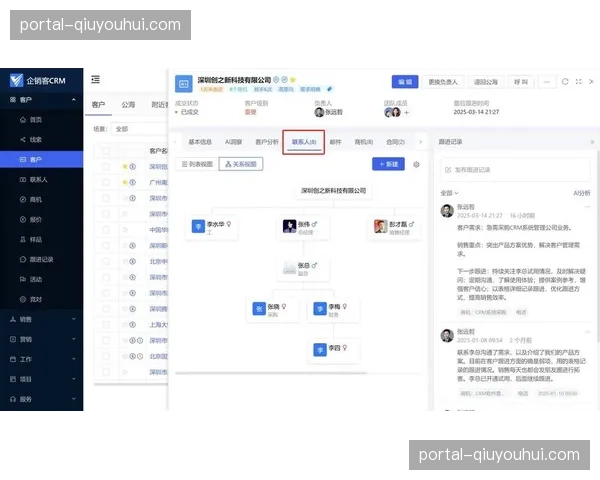The width and height of the screenshot is (600, 480).
Task: Click the AI分析 link in follow-up records
Action: point(582,193)
